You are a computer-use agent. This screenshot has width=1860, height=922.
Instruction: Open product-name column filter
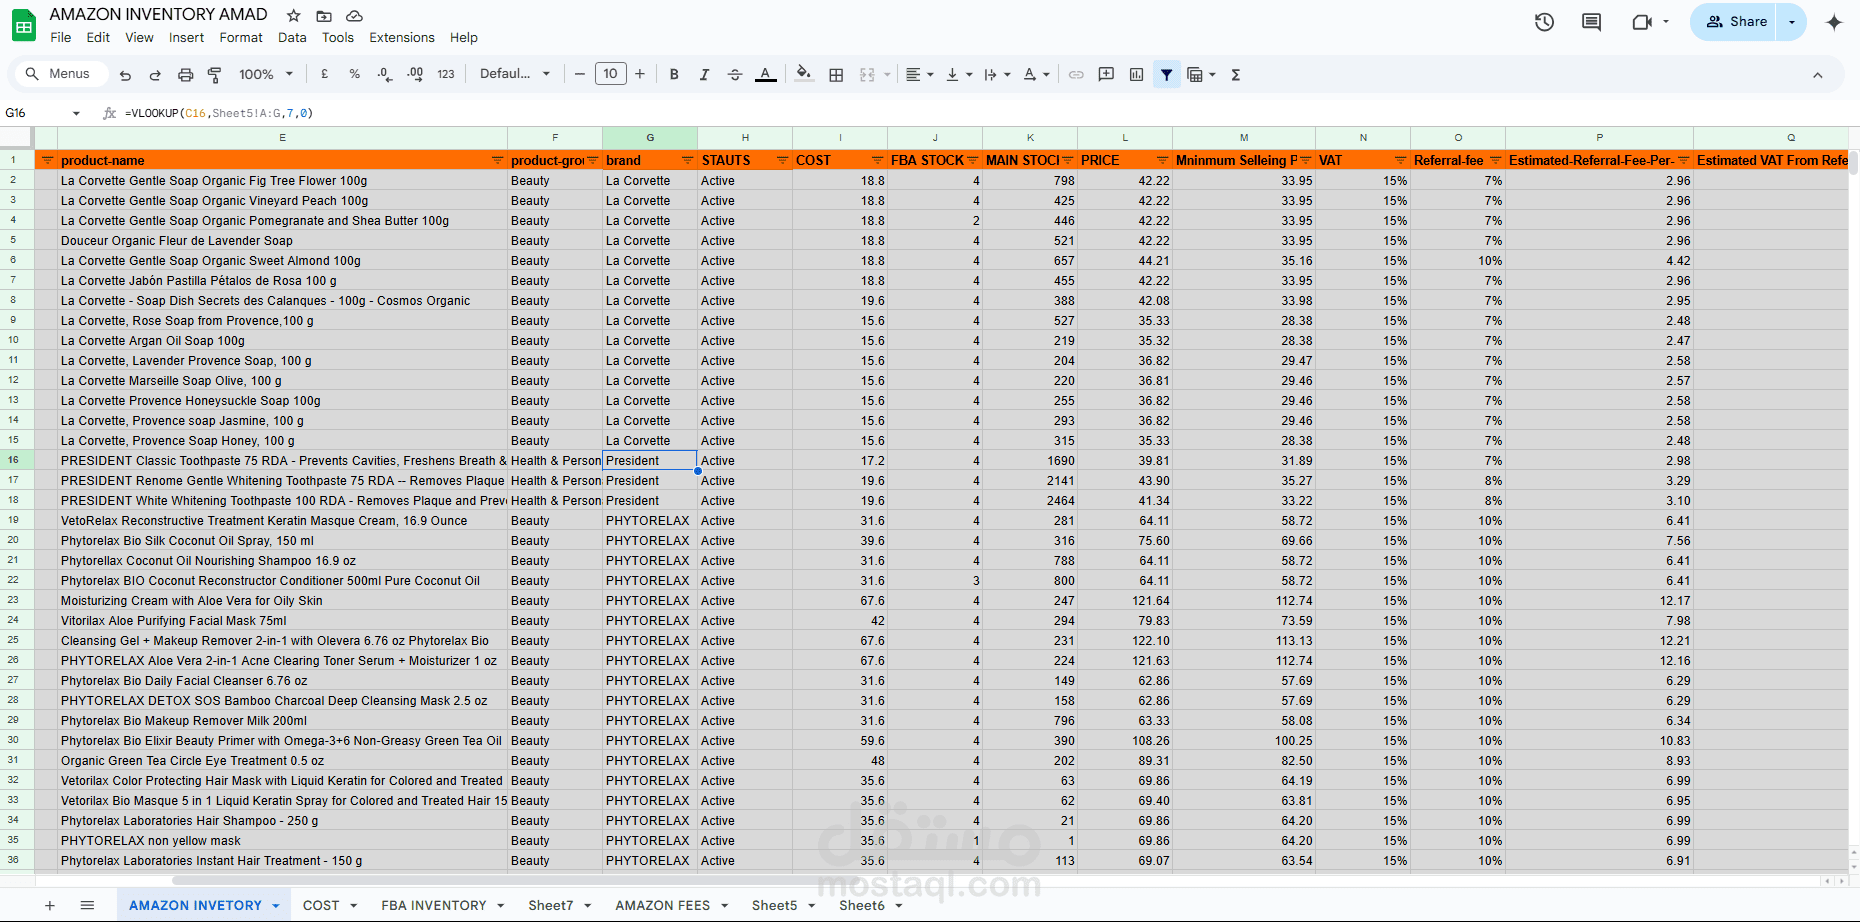pos(497,160)
